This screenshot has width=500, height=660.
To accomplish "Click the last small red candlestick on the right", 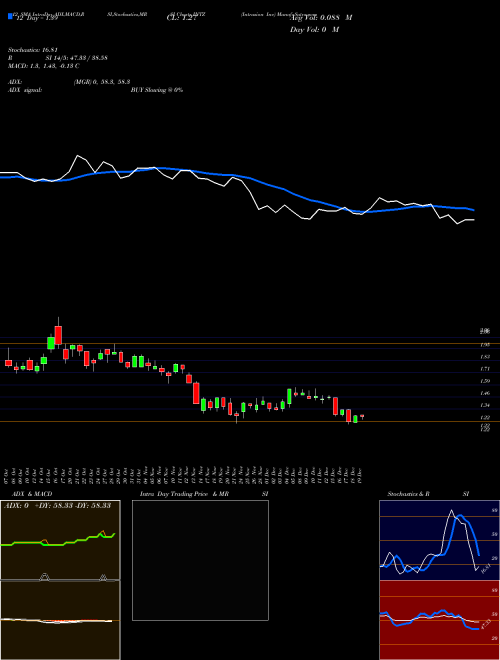I will tap(362, 416).
